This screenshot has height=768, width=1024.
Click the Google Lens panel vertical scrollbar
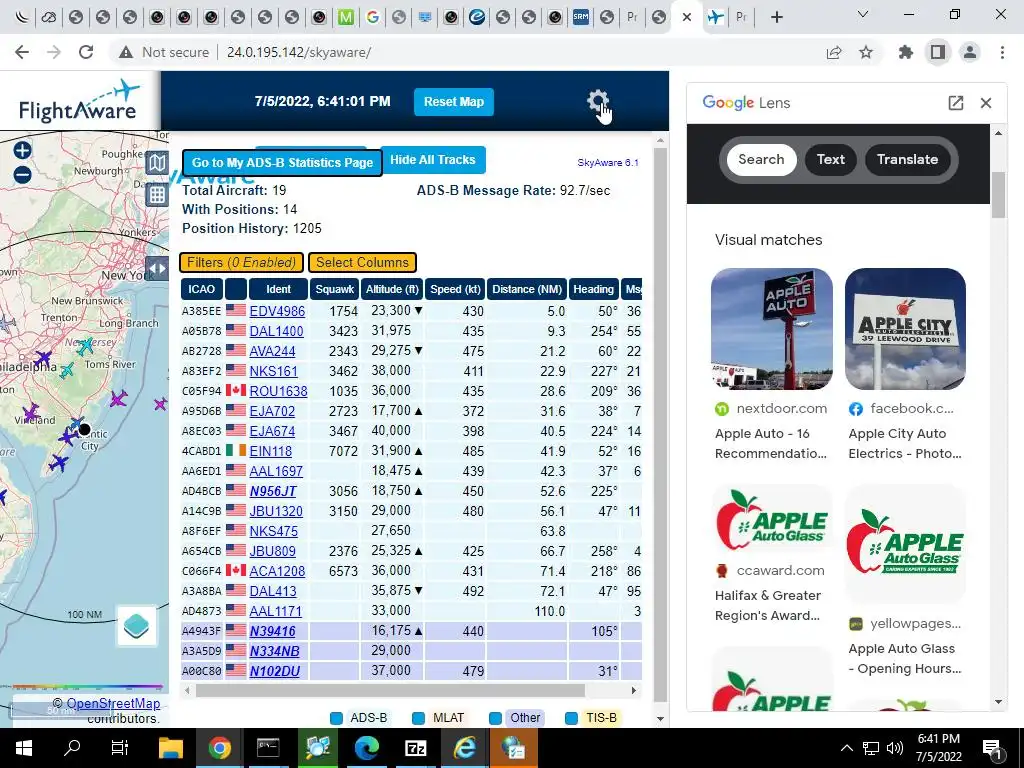998,195
